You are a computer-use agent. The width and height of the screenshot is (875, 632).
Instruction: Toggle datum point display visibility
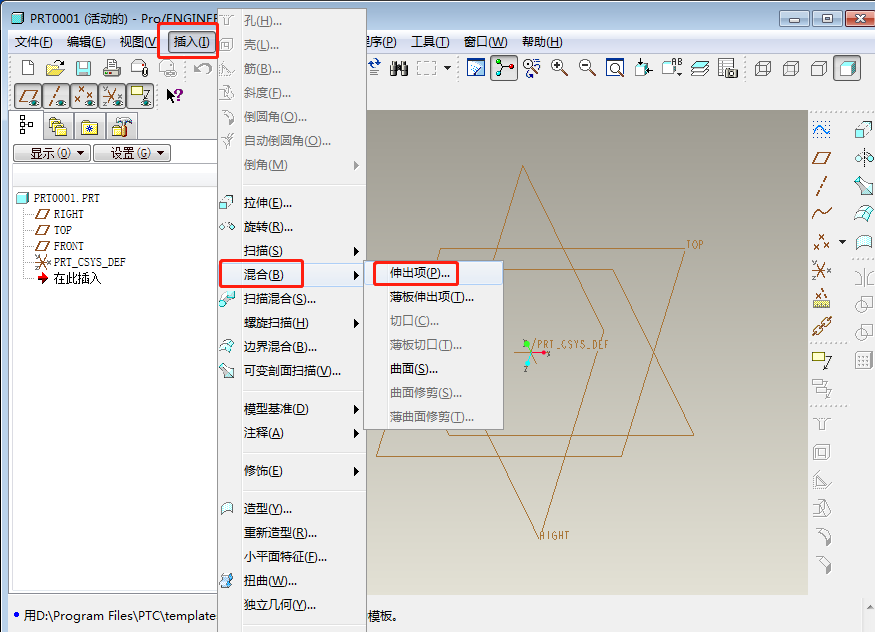[x=85, y=96]
